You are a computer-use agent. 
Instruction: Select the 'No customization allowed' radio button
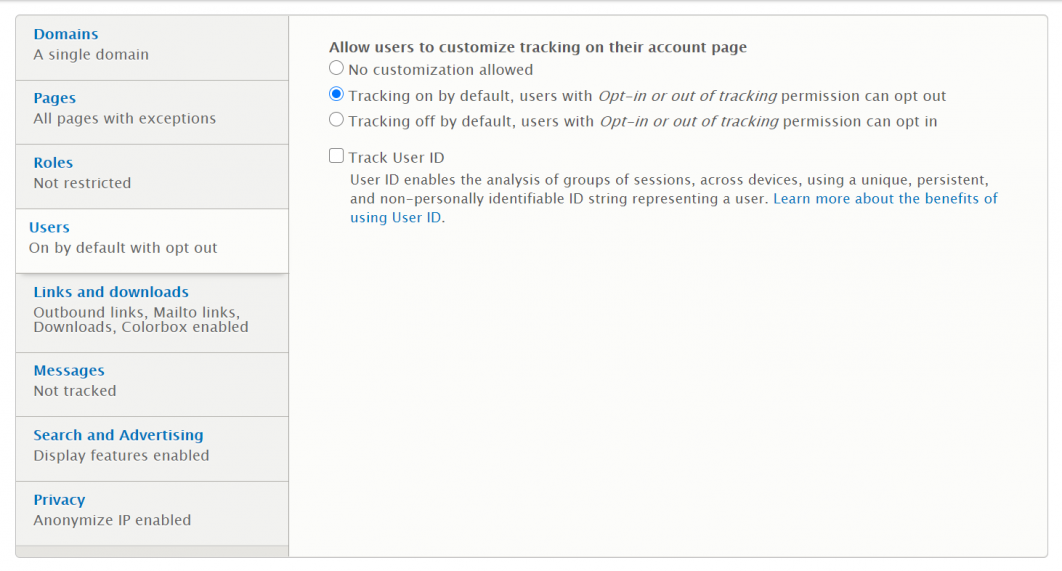[x=337, y=69]
